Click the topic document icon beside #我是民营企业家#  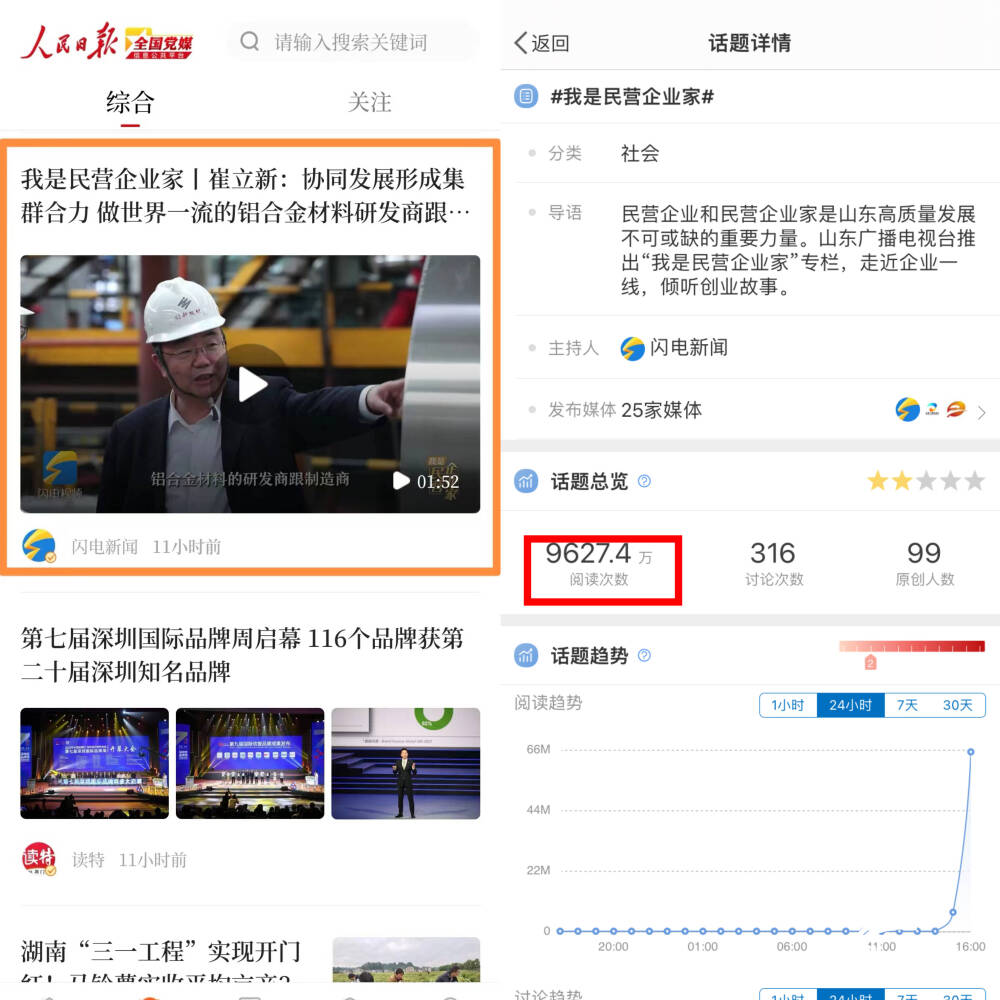526,97
